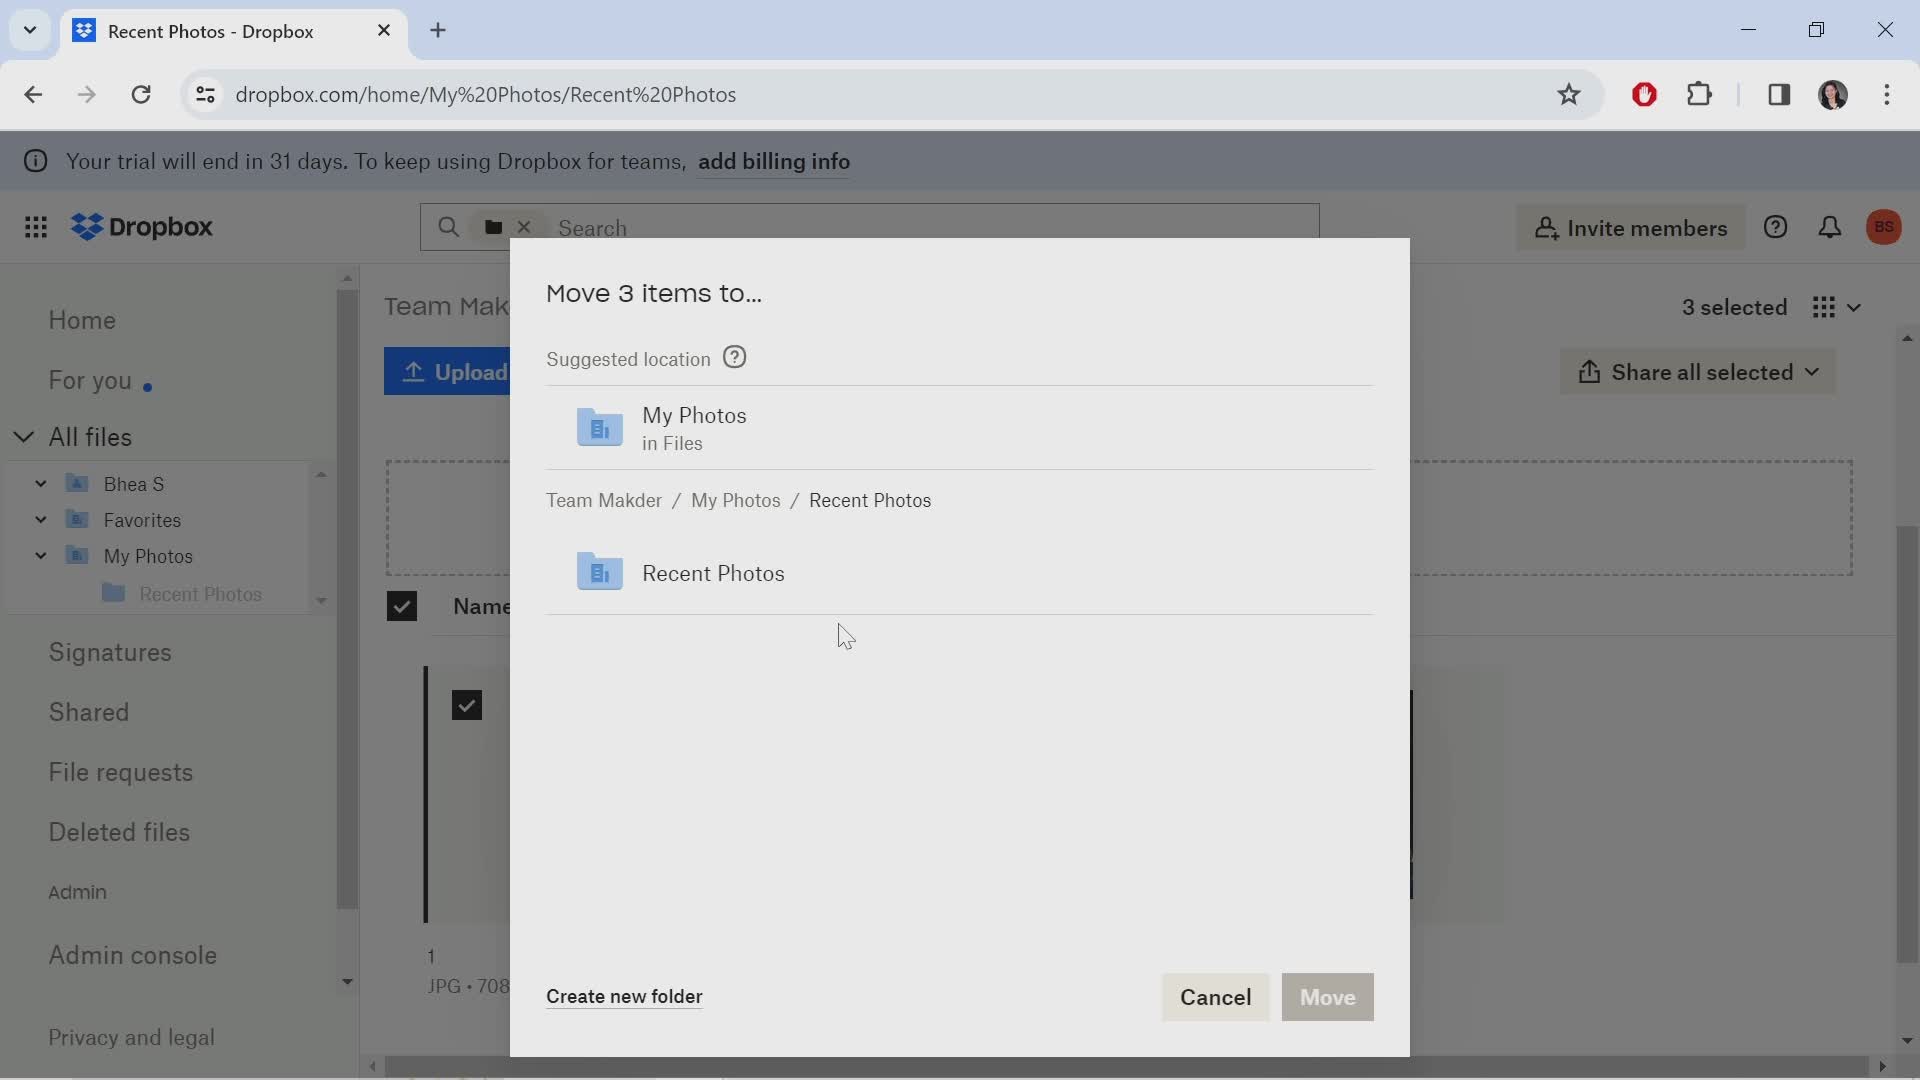Go back in browser history
The height and width of the screenshot is (1080, 1920).
pyautogui.click(x=33, y=94)
